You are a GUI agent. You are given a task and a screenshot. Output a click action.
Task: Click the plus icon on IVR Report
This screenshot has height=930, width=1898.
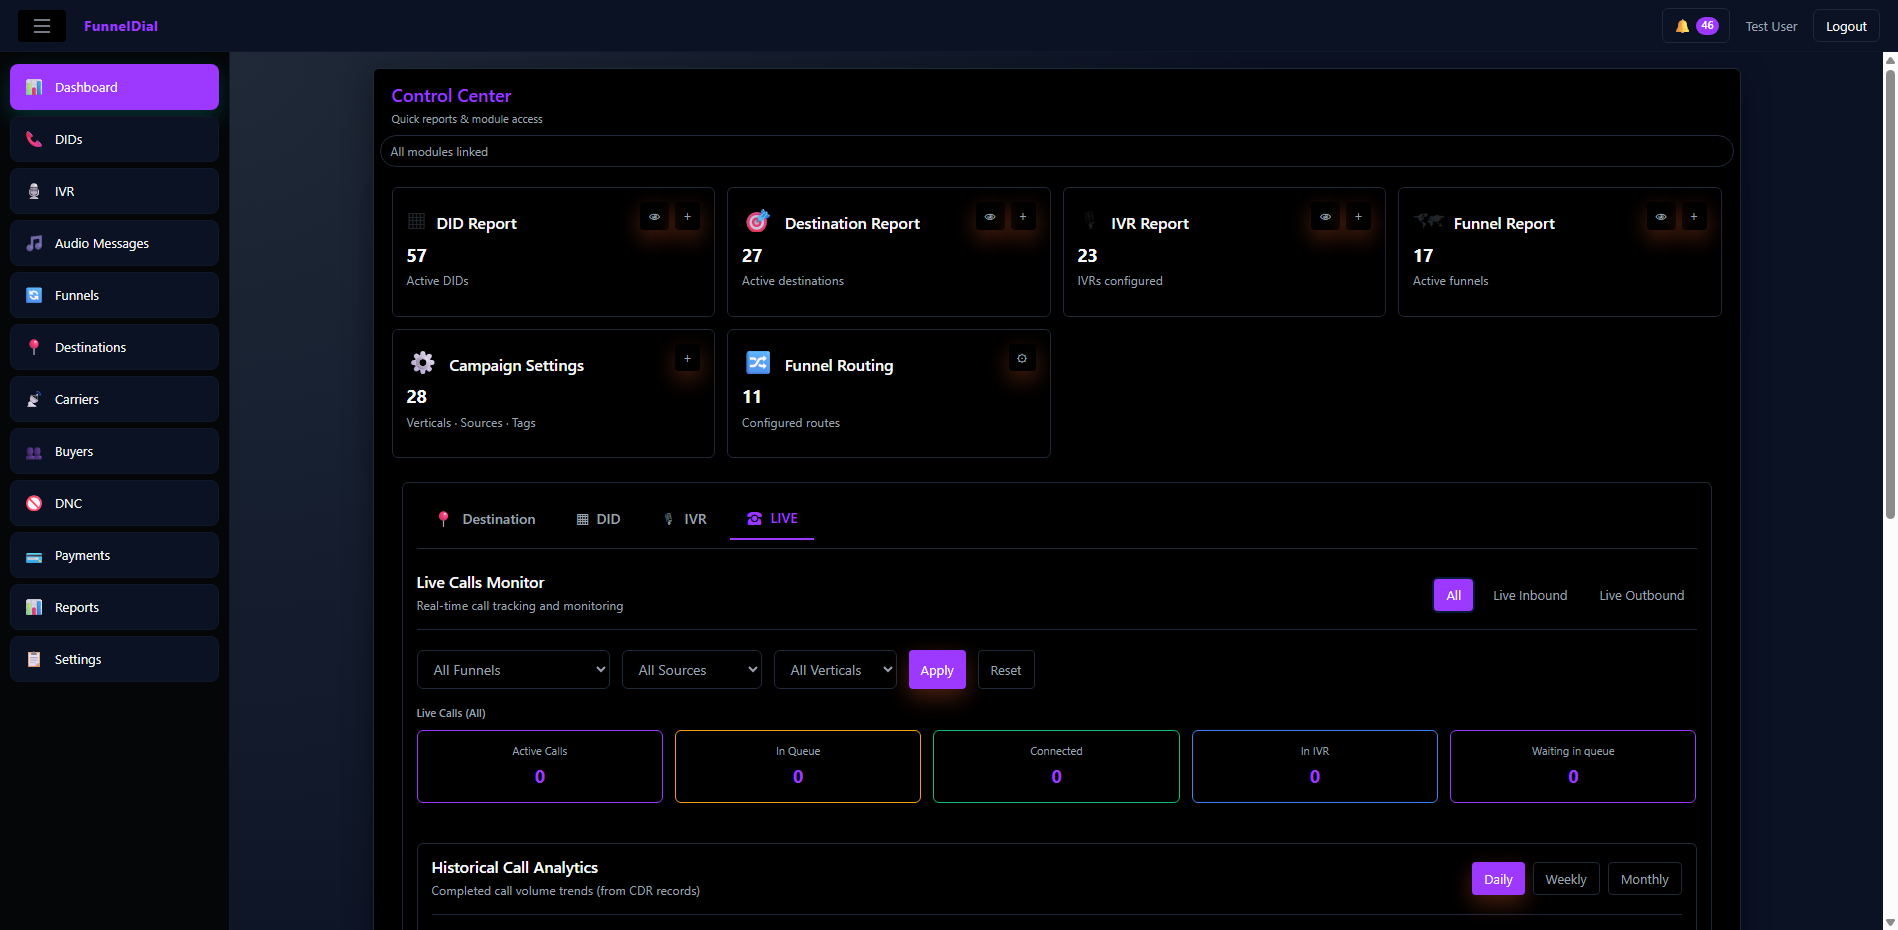click(1358, 217)
